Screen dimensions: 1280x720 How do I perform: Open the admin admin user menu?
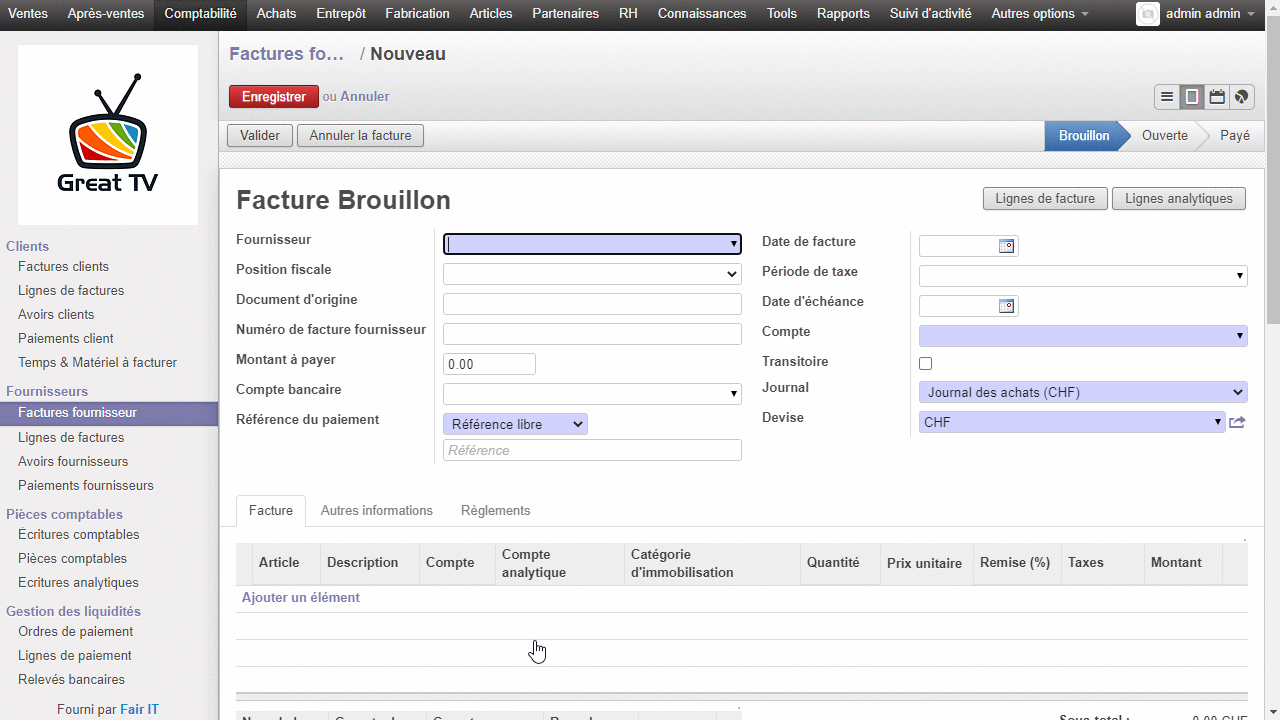pos(1210,14)
